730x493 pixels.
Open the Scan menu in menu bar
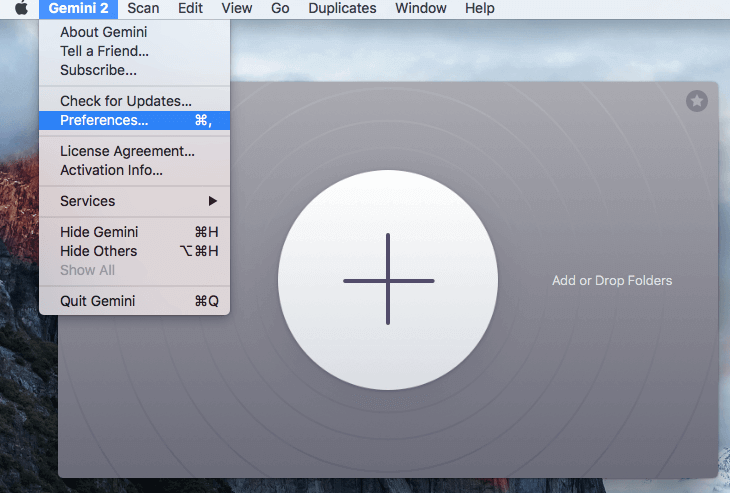point(143,8)
